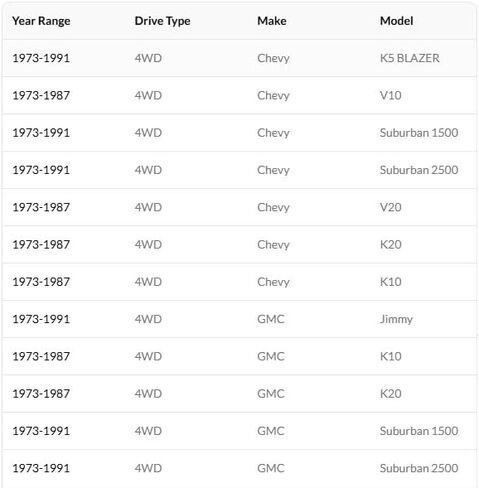Select the Chevy K10 model cell
479x488 pixels.
[x=391, y=282]
